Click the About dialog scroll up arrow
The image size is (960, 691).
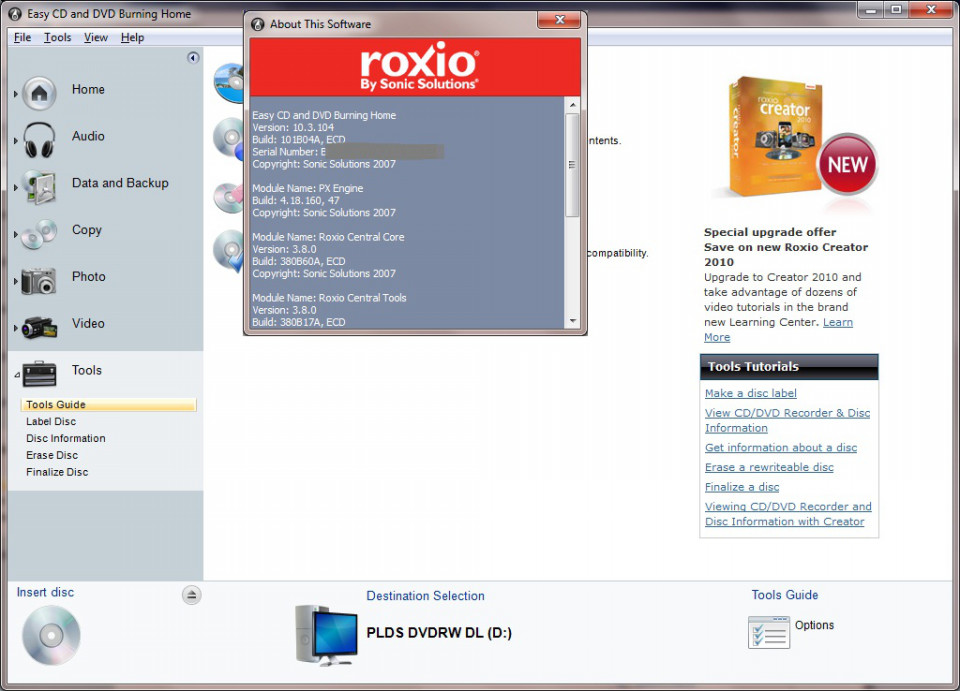pyautogui.click(x=572, y=105)
